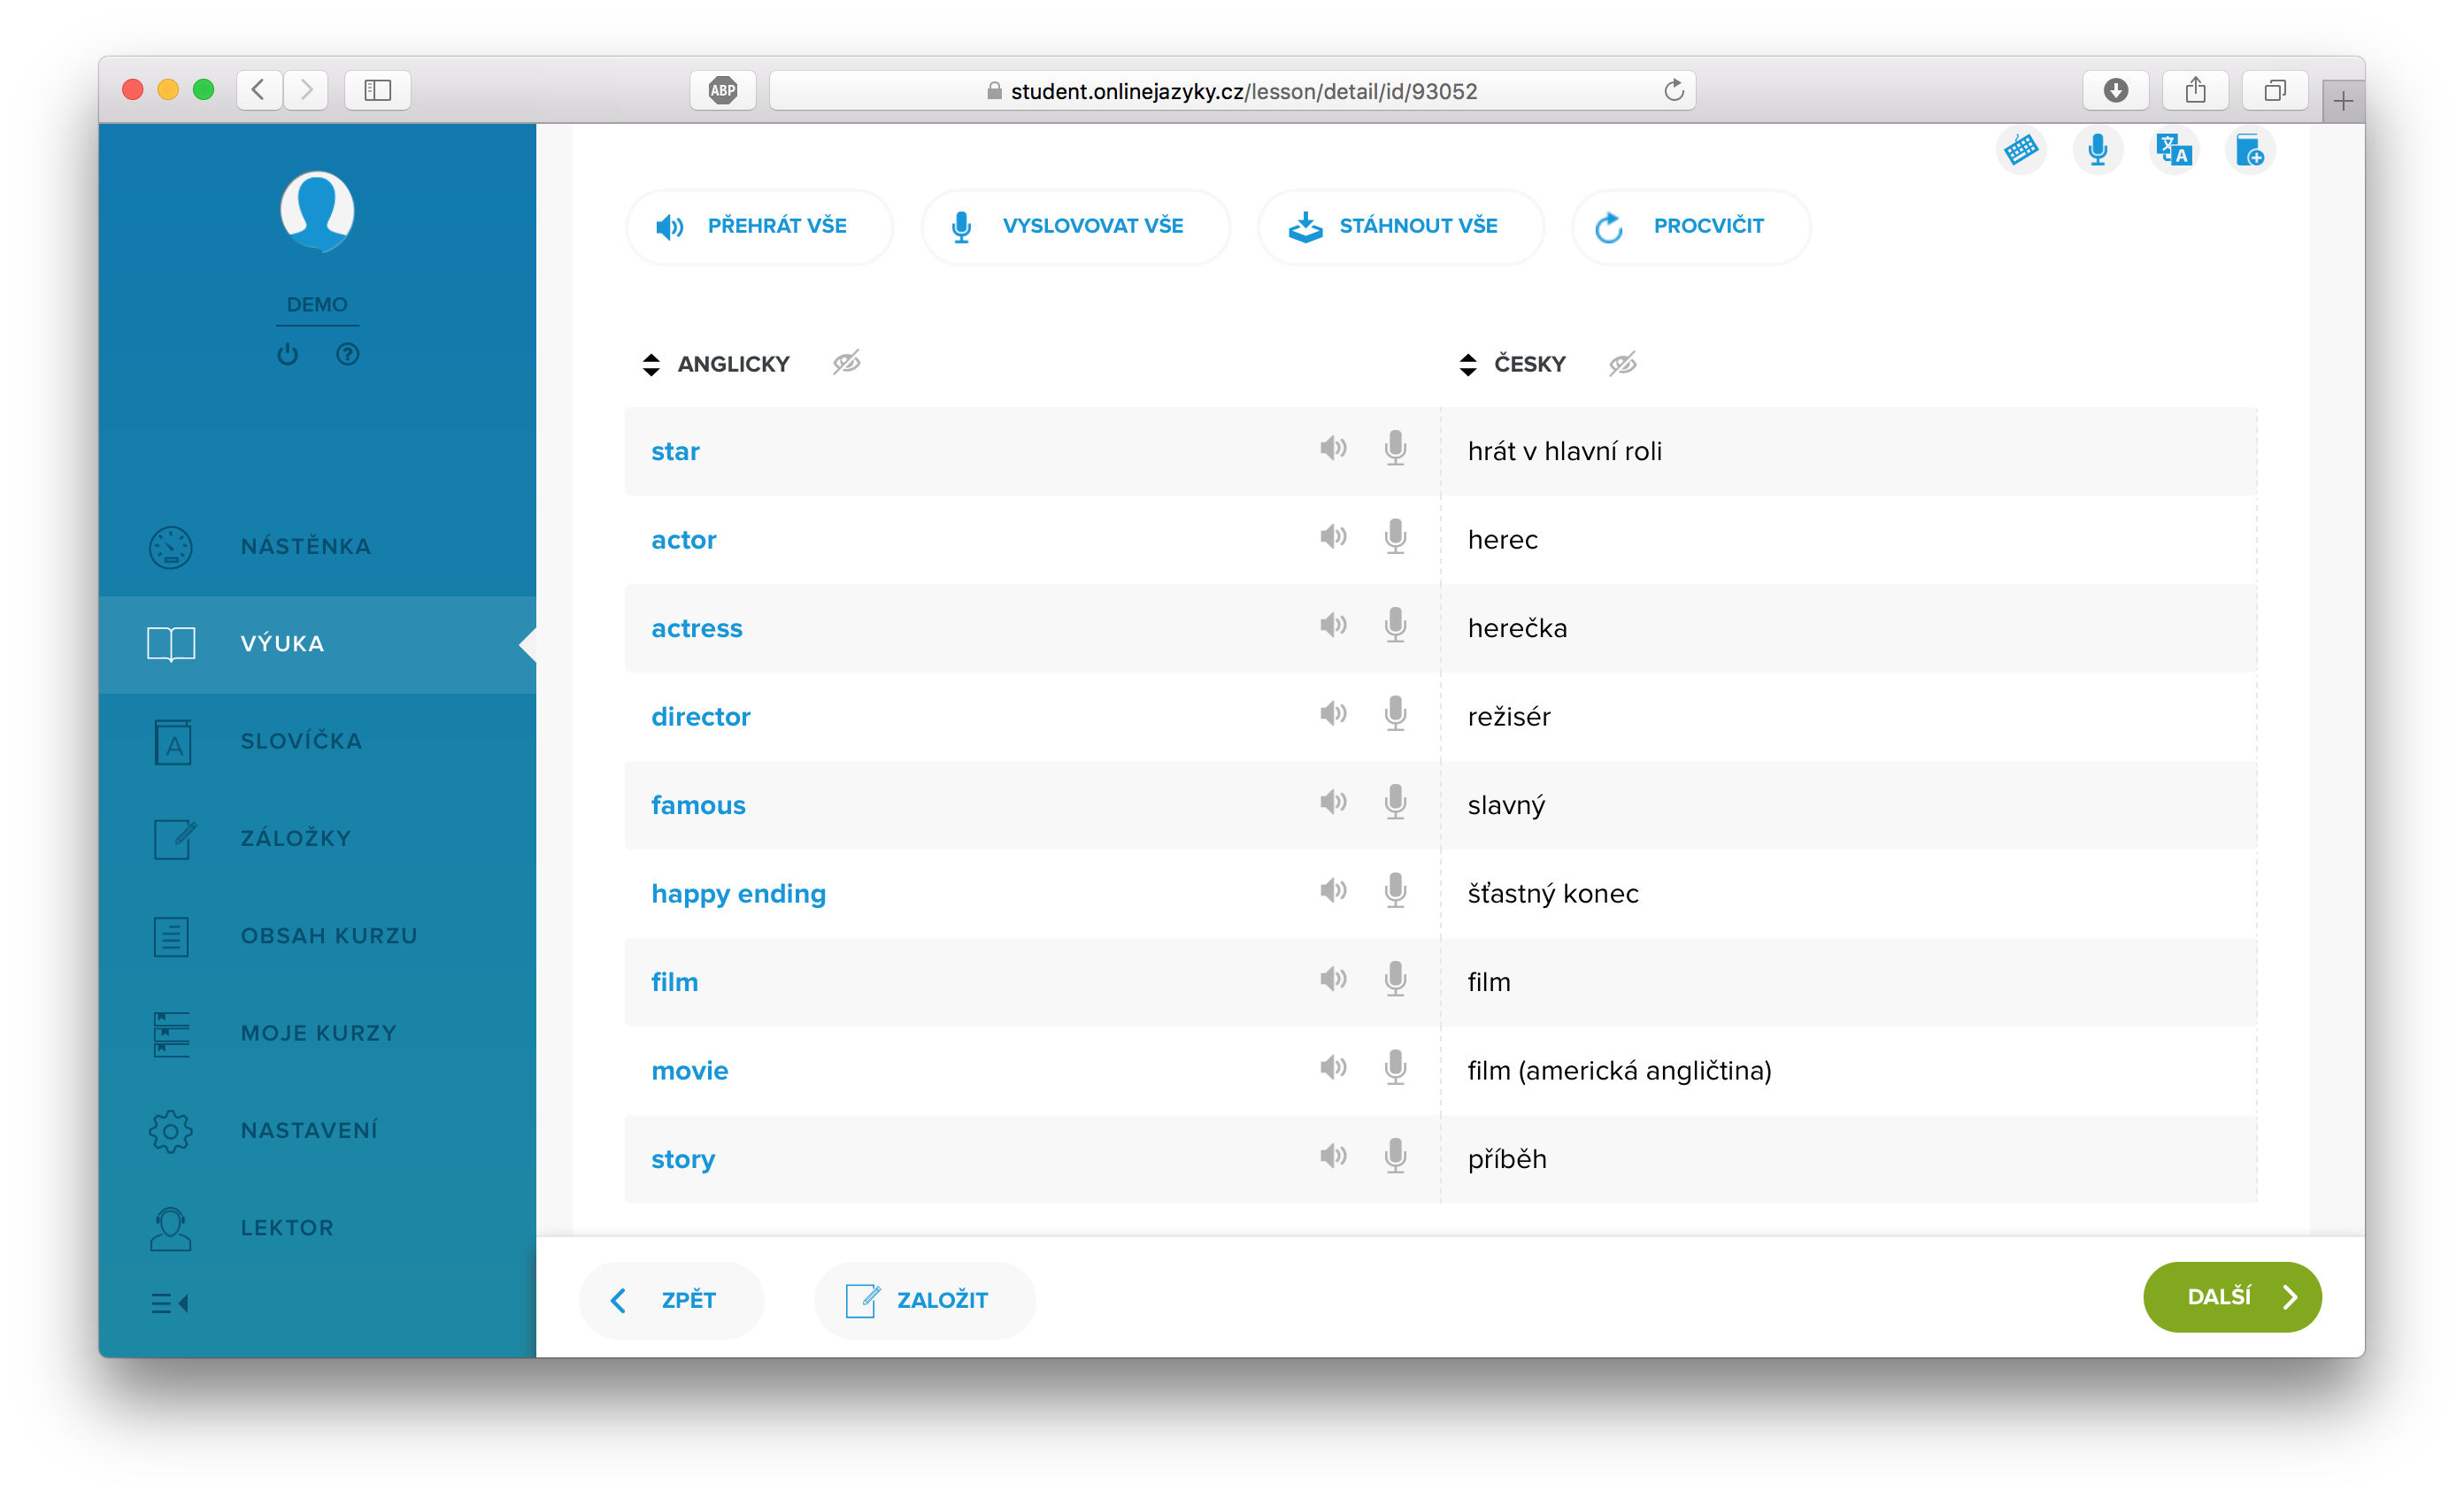2464x1499 pixels.
Task: Click the logout power icon under DEMO
Action: tap(287, 354)
